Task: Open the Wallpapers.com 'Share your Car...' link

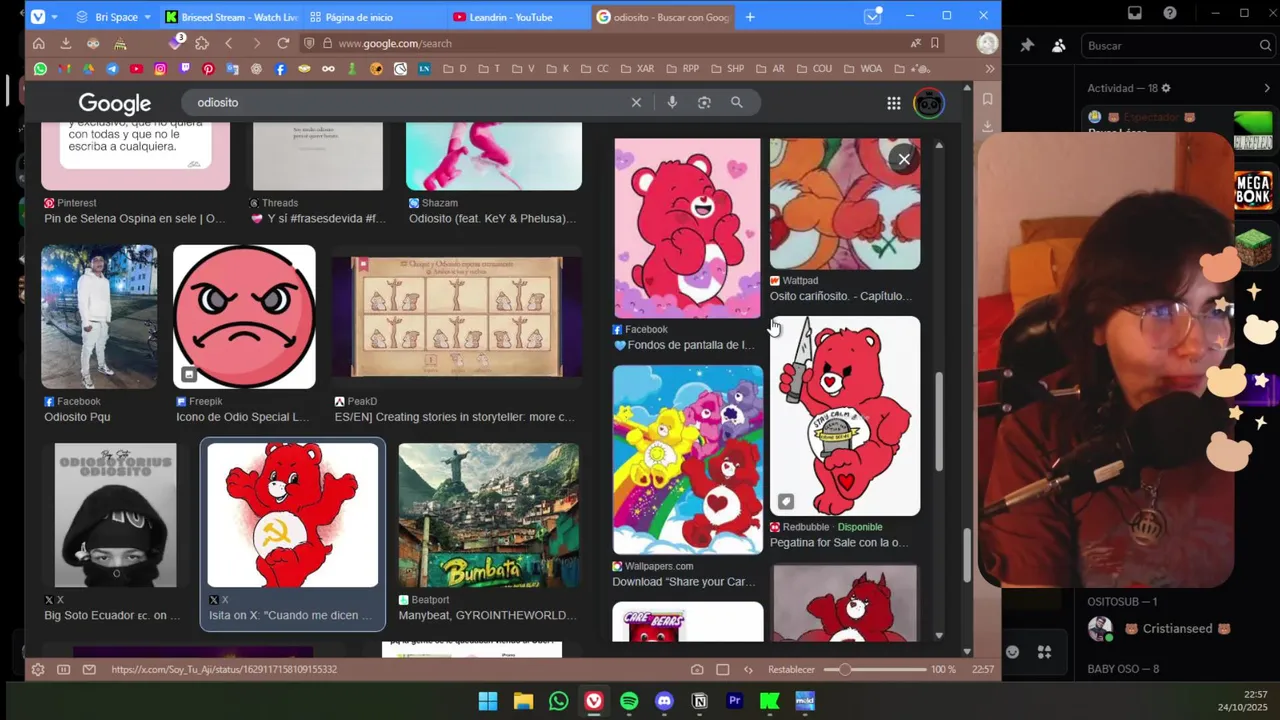Action: pos(684,582)
